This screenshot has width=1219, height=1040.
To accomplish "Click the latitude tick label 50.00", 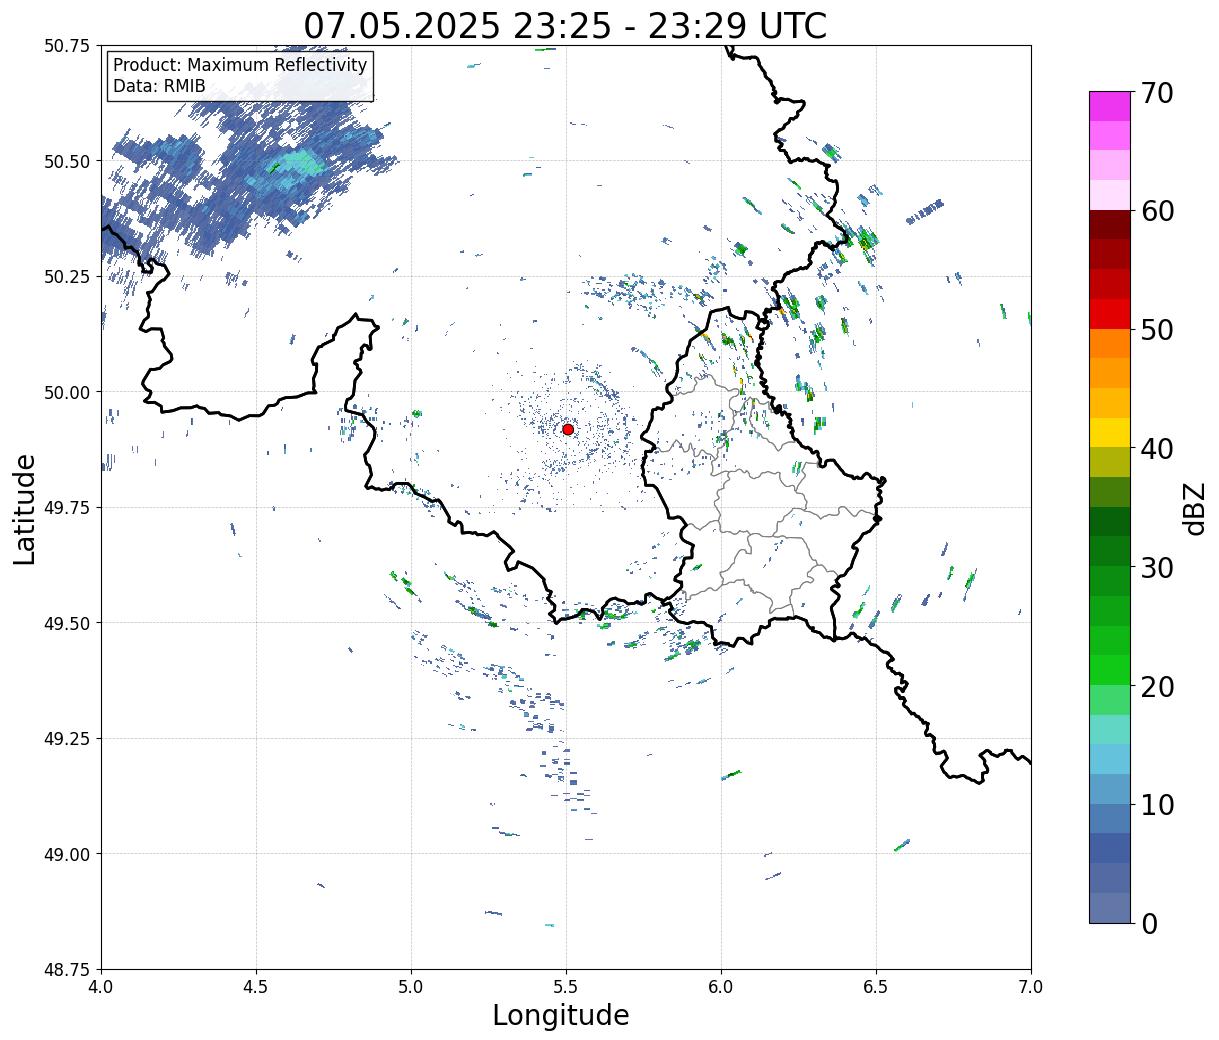I will coord(67,392).
